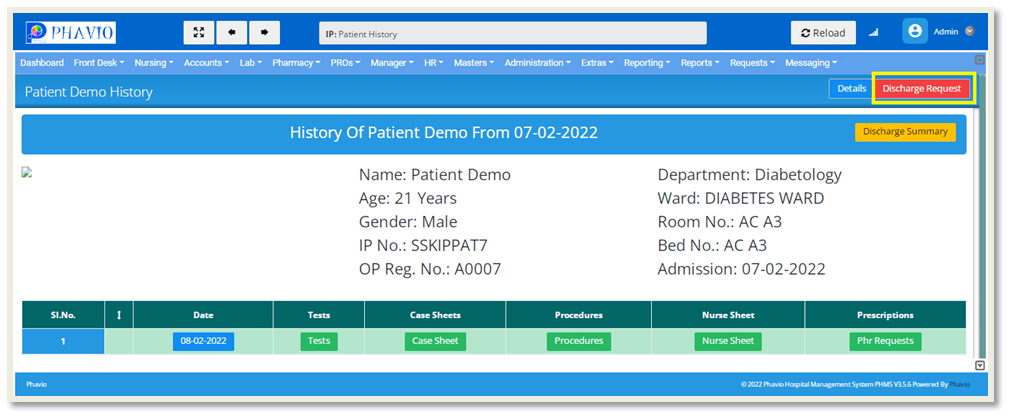The image size is (1009, 417).
Task: Open the green Case Sheet button
Action: point(435,341)
